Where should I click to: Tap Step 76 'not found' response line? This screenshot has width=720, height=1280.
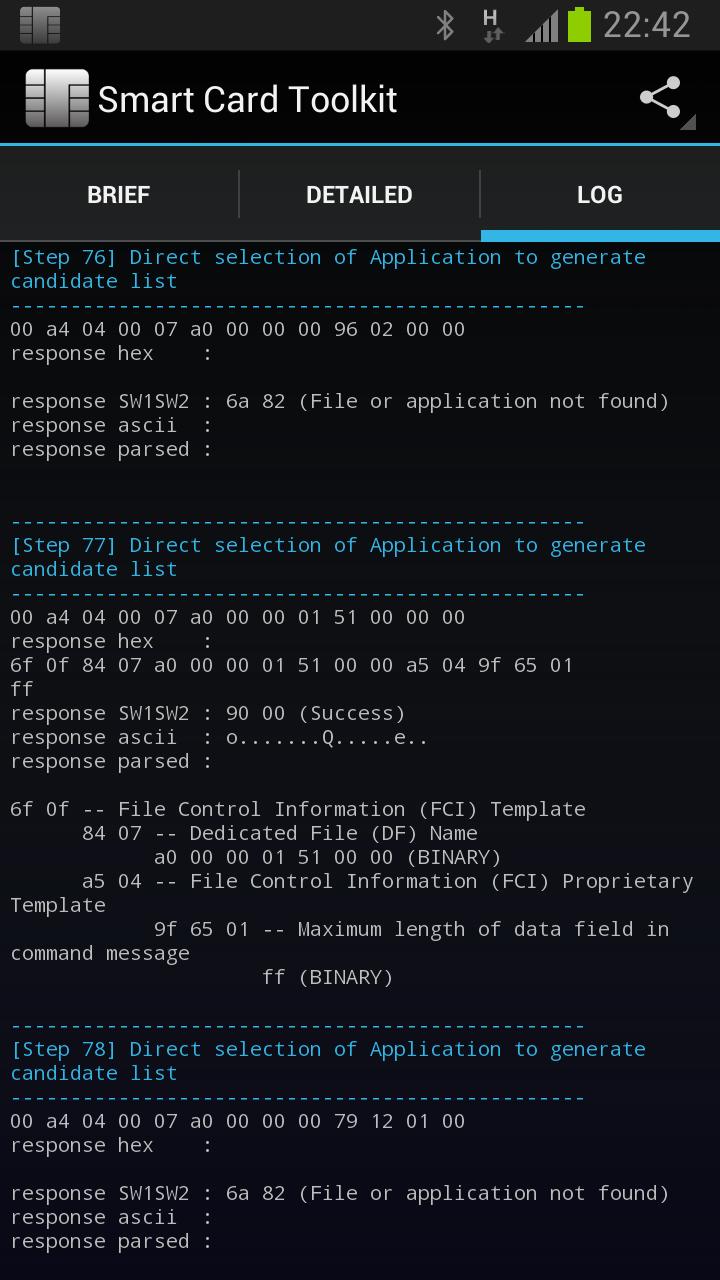click(340, 401)
